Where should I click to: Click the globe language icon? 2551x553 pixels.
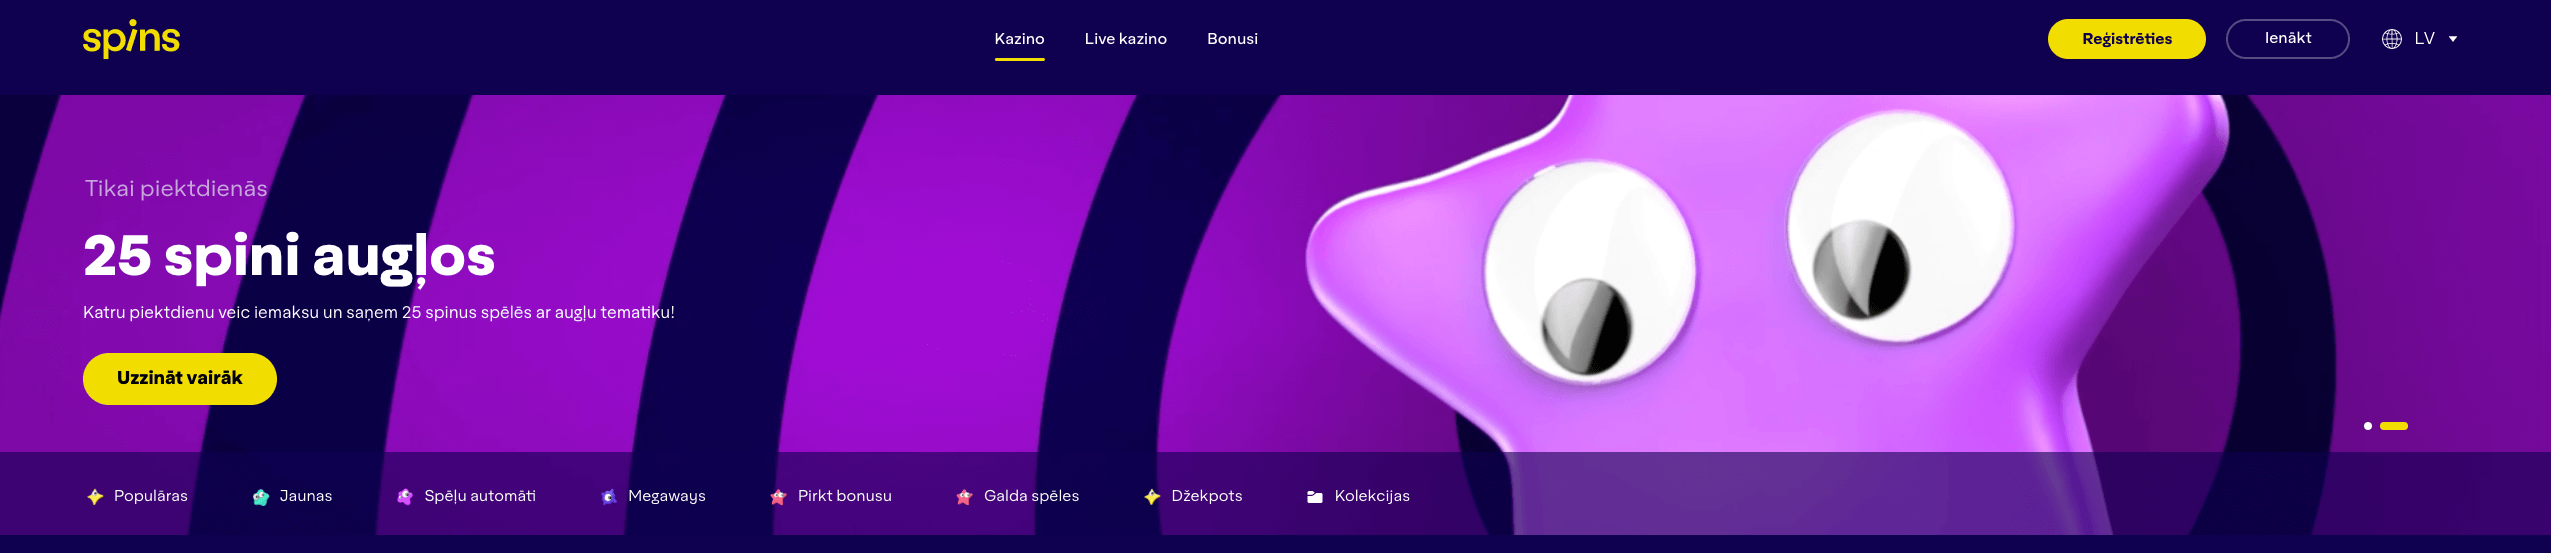tap(2391, 39)
